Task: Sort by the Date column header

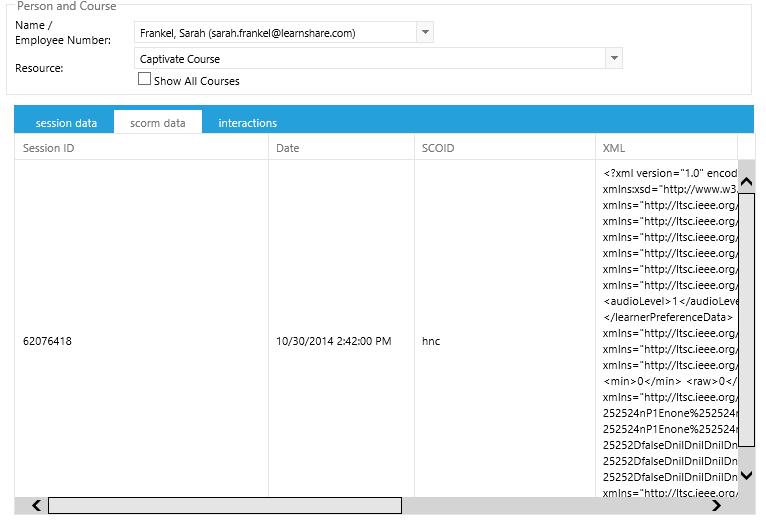Action: [340, 148]
